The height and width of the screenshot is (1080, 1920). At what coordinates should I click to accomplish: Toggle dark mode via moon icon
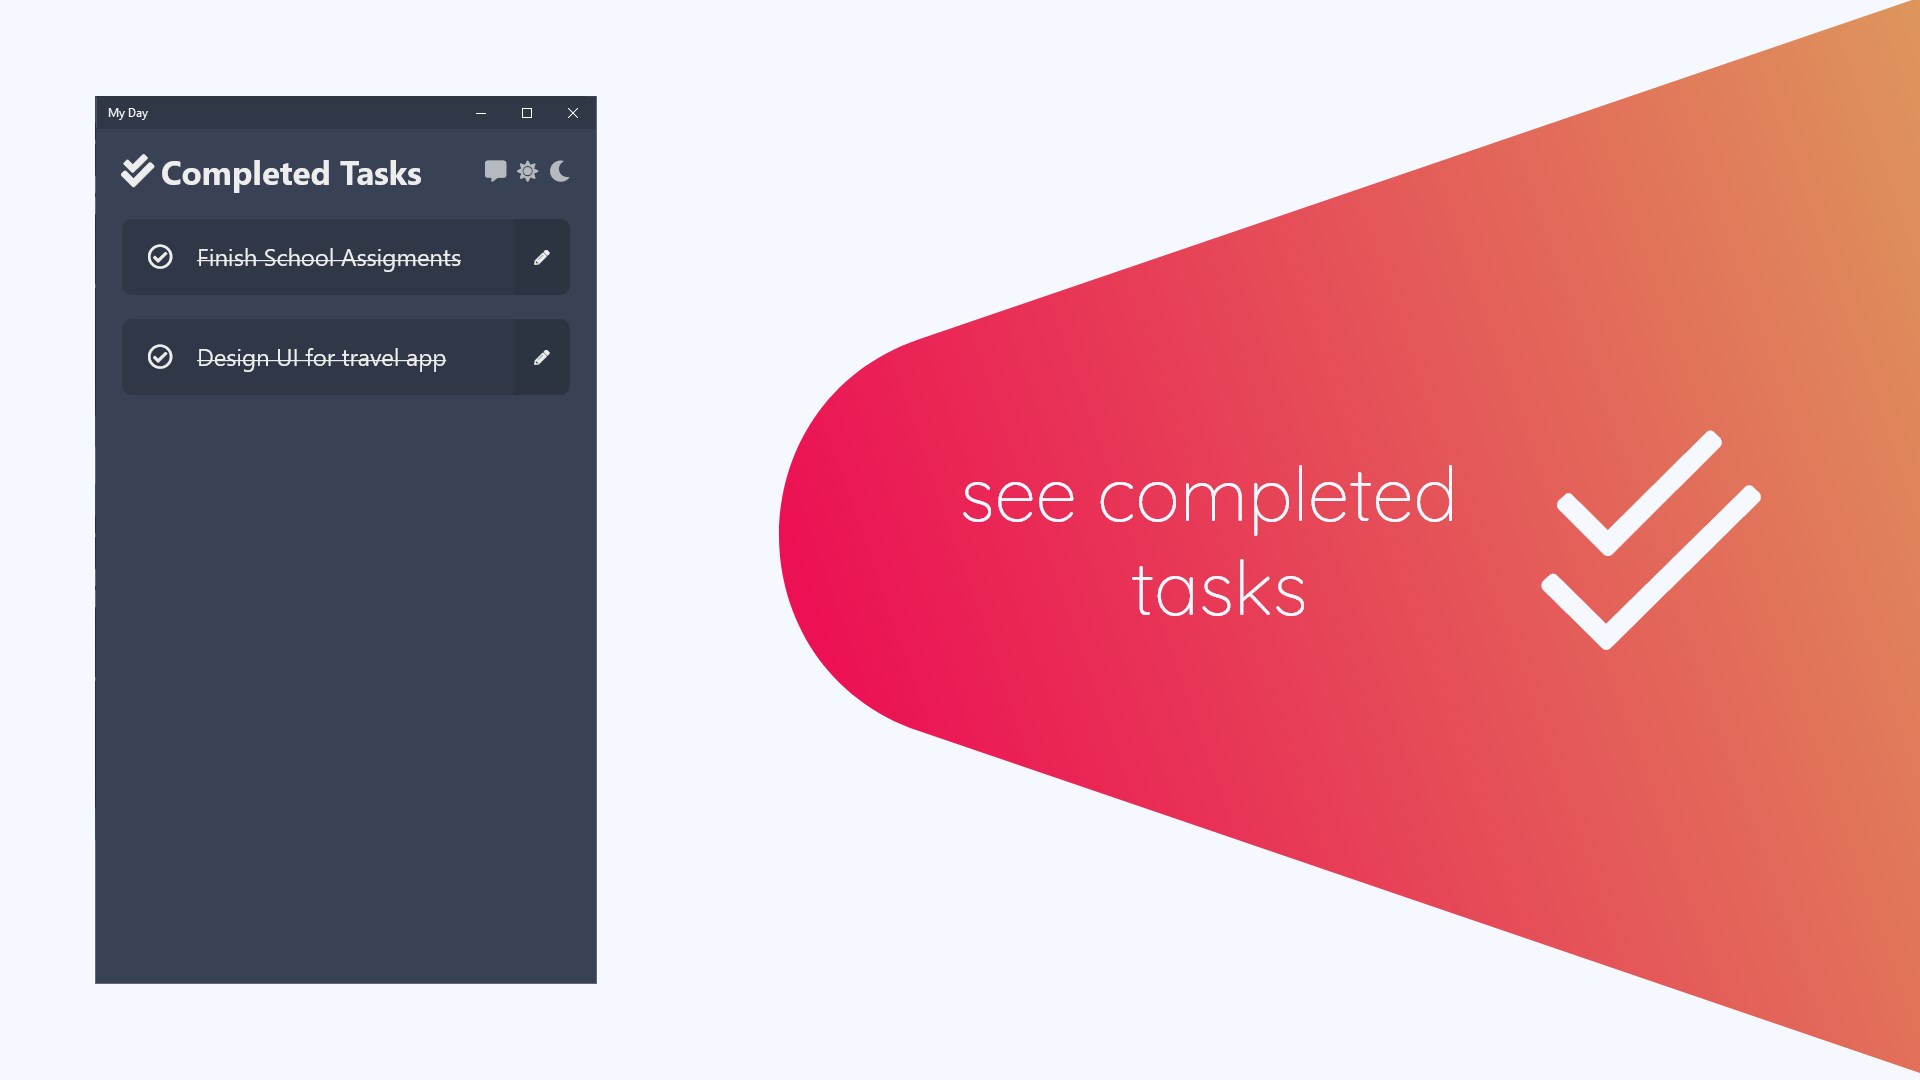pyautogui.click(x=559, y=171)
